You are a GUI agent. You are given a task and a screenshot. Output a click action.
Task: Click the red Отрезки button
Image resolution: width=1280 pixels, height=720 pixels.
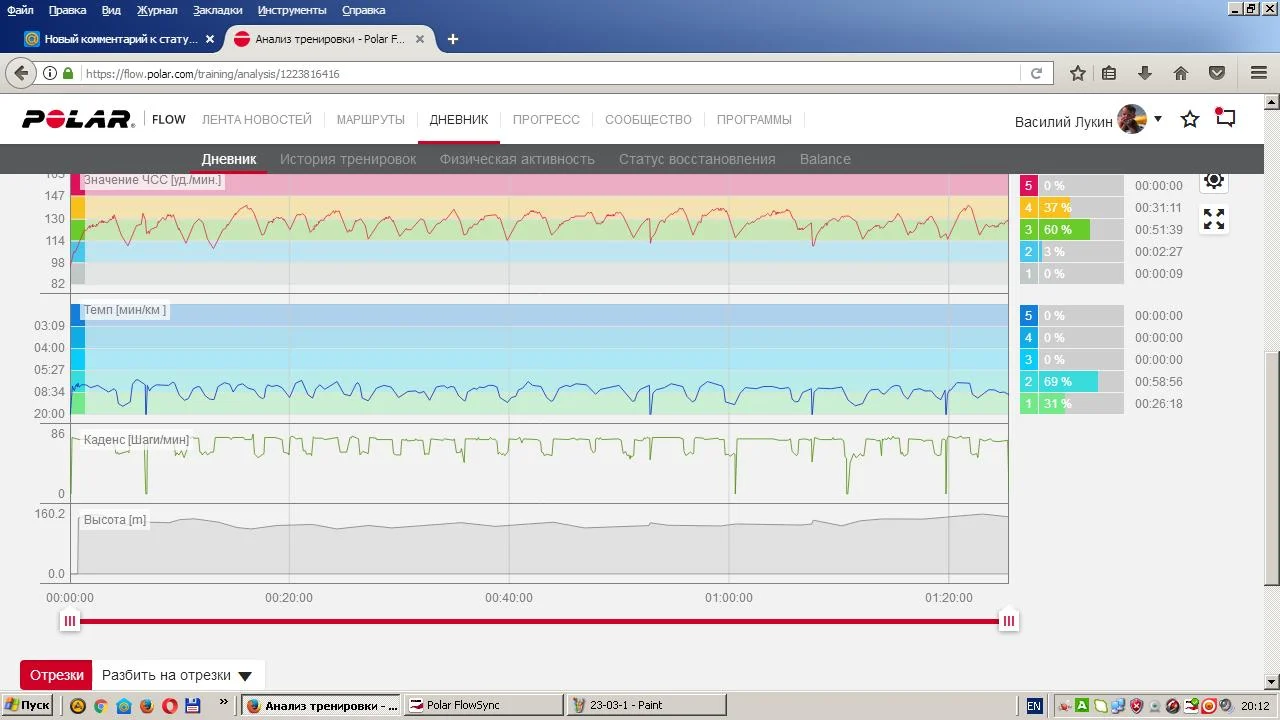pyautogui.click(x=56, y=675)
